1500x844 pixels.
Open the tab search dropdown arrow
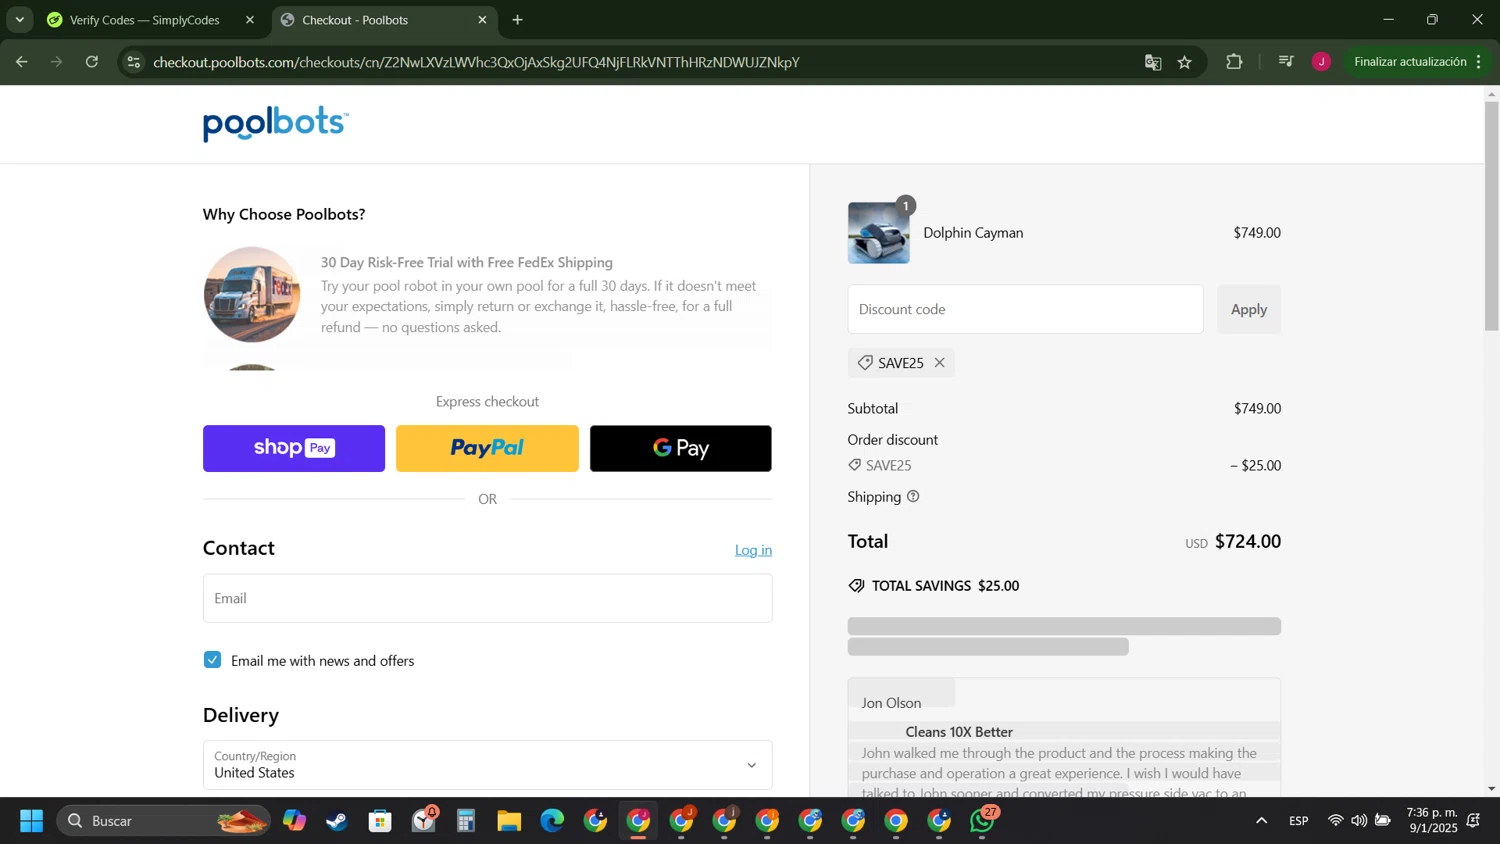pos(19,20)
